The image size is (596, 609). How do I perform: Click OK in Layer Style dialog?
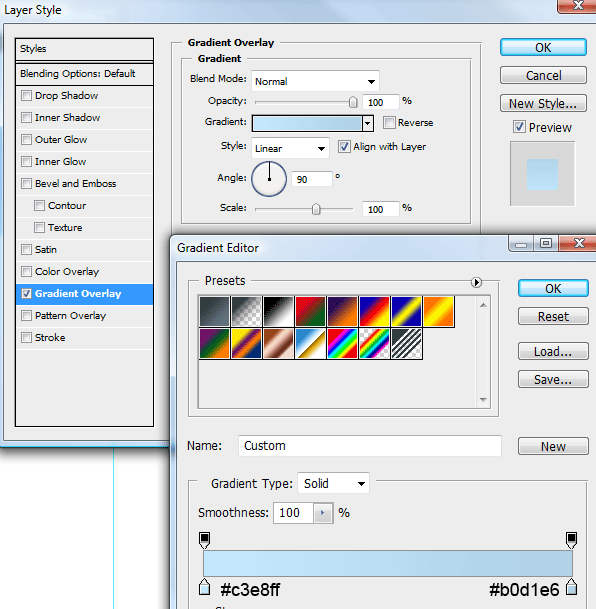pyautogui.click(x=543, y=47)
